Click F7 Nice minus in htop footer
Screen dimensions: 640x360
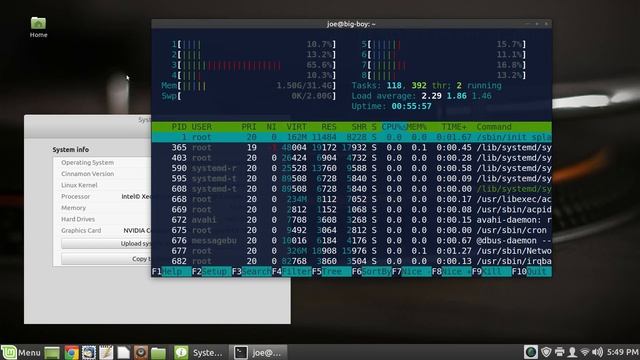pos(411,271)
